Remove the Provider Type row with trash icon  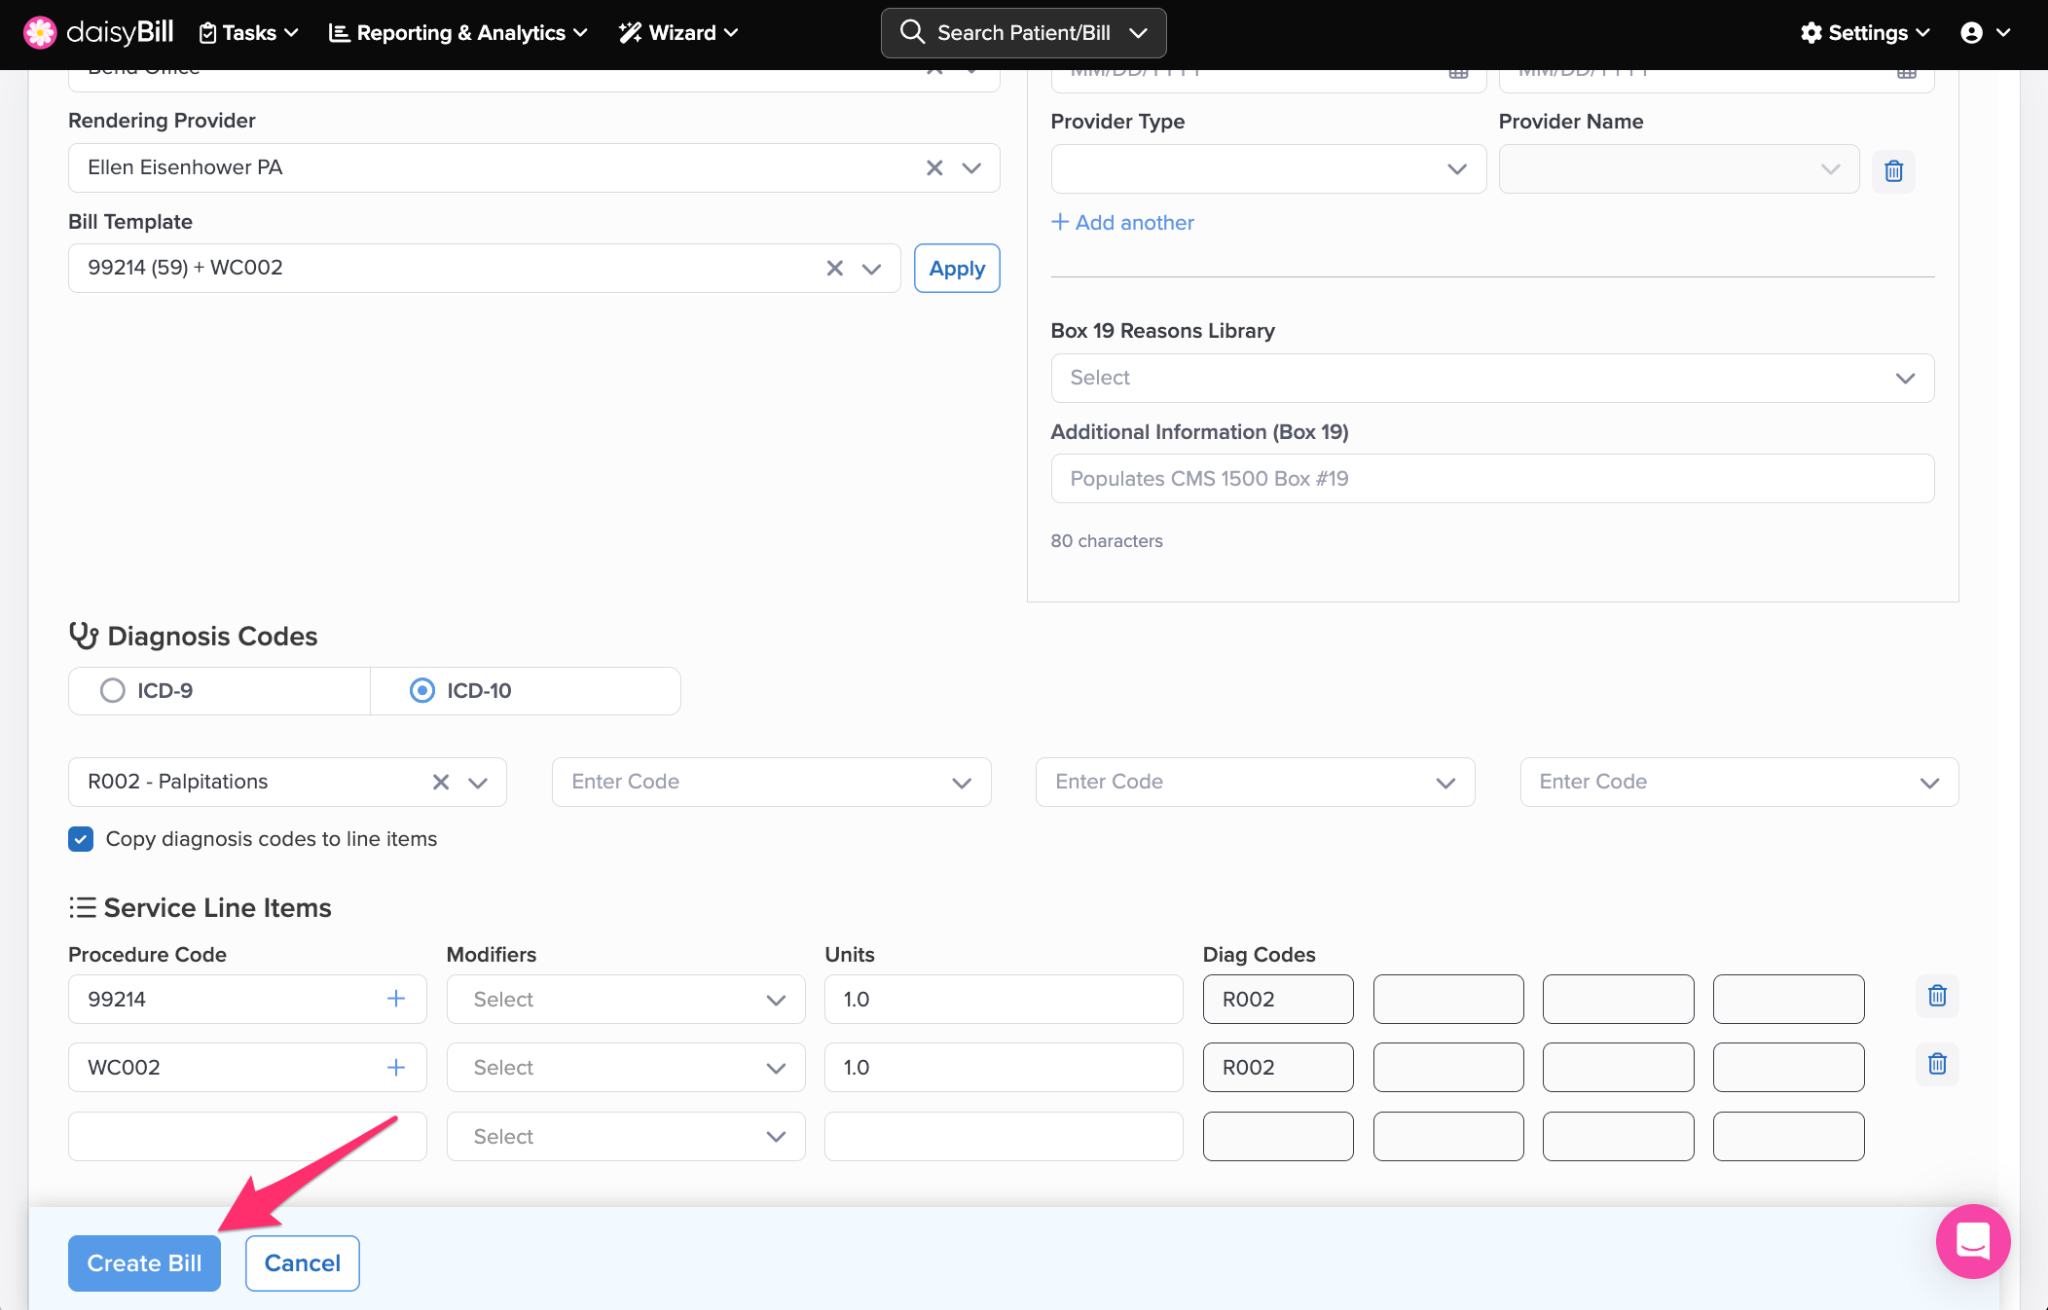pyautogui.click(x=1892, y=171)
